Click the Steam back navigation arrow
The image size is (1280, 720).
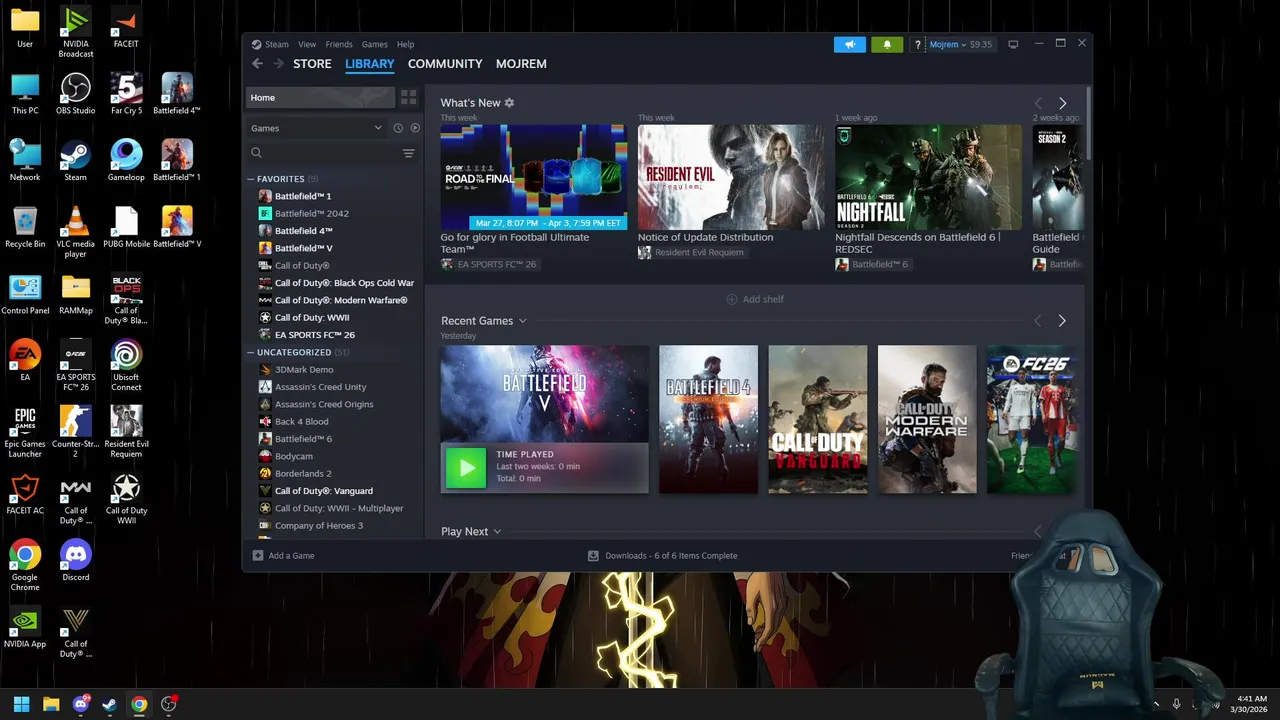tap(257, 64)
